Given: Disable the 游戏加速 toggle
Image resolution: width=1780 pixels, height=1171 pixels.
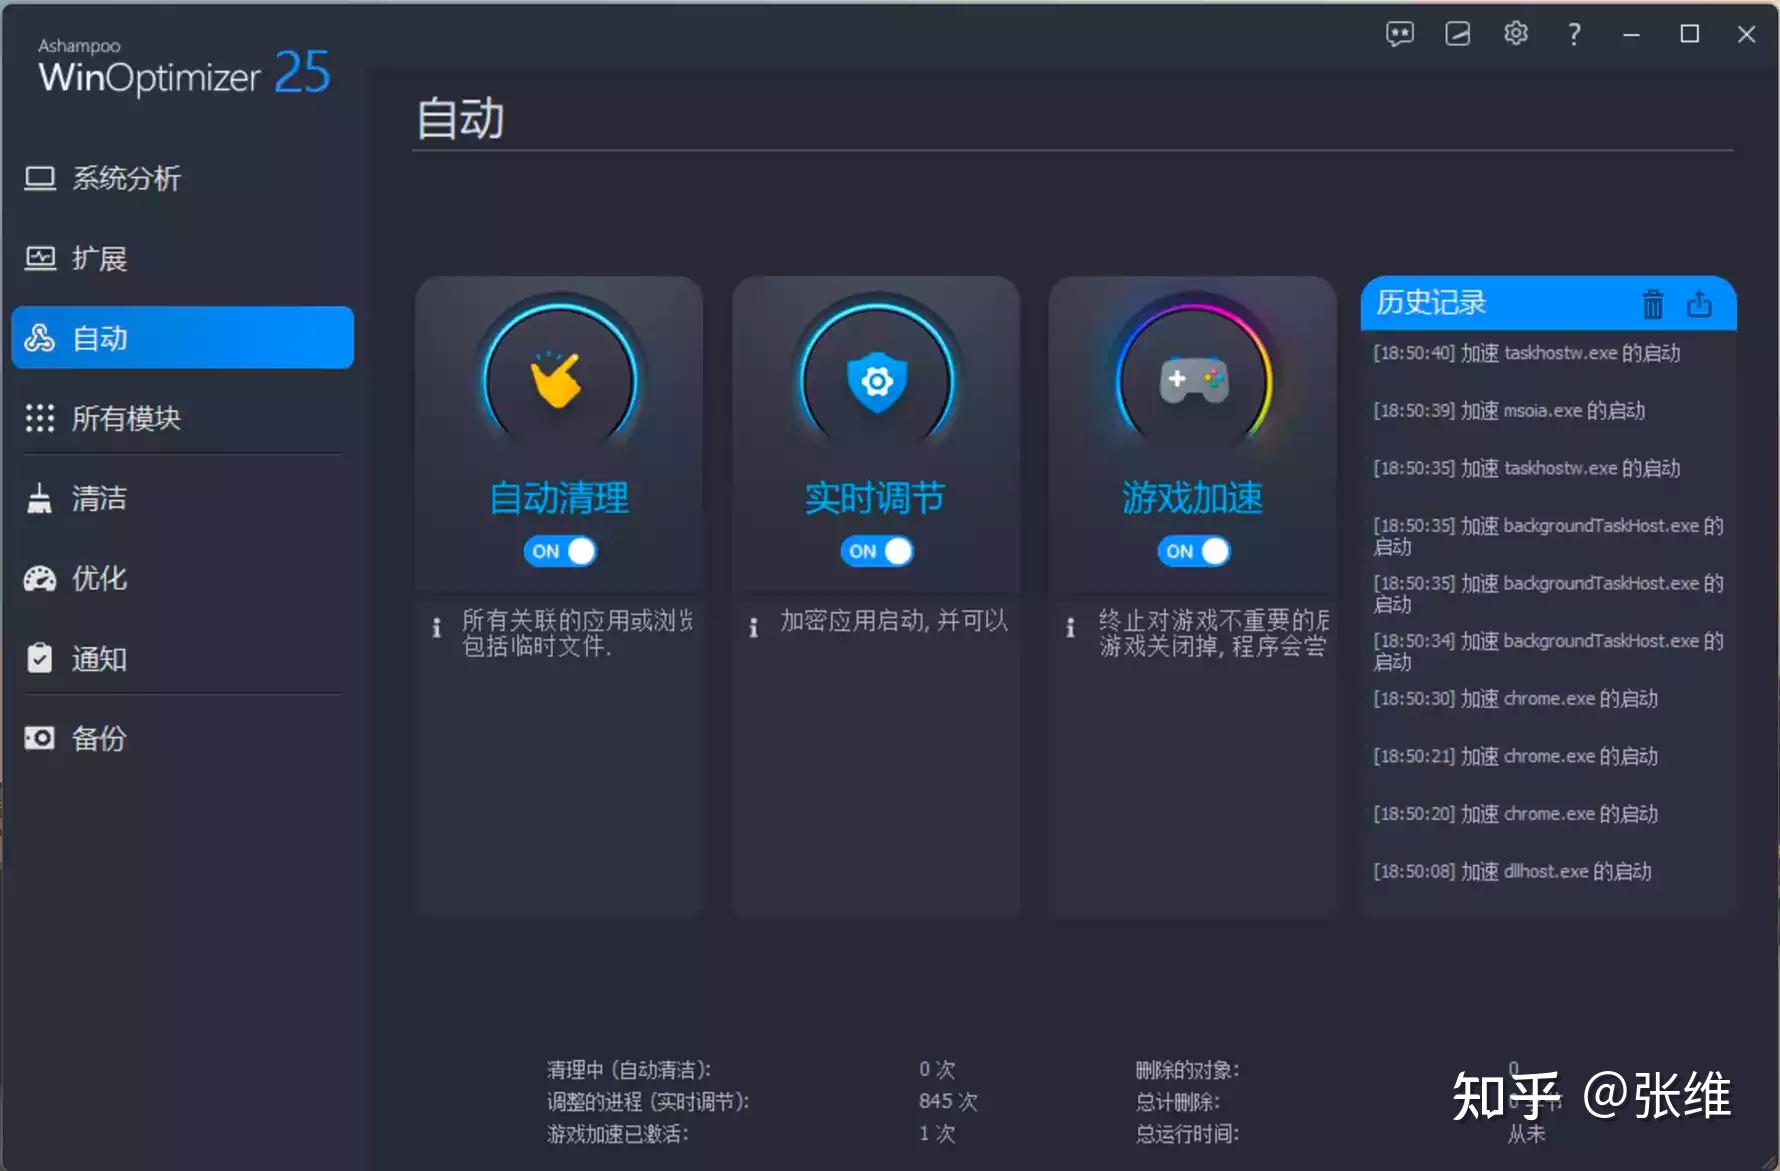Looking at the screenshot, I should (x=1193, y=551).
